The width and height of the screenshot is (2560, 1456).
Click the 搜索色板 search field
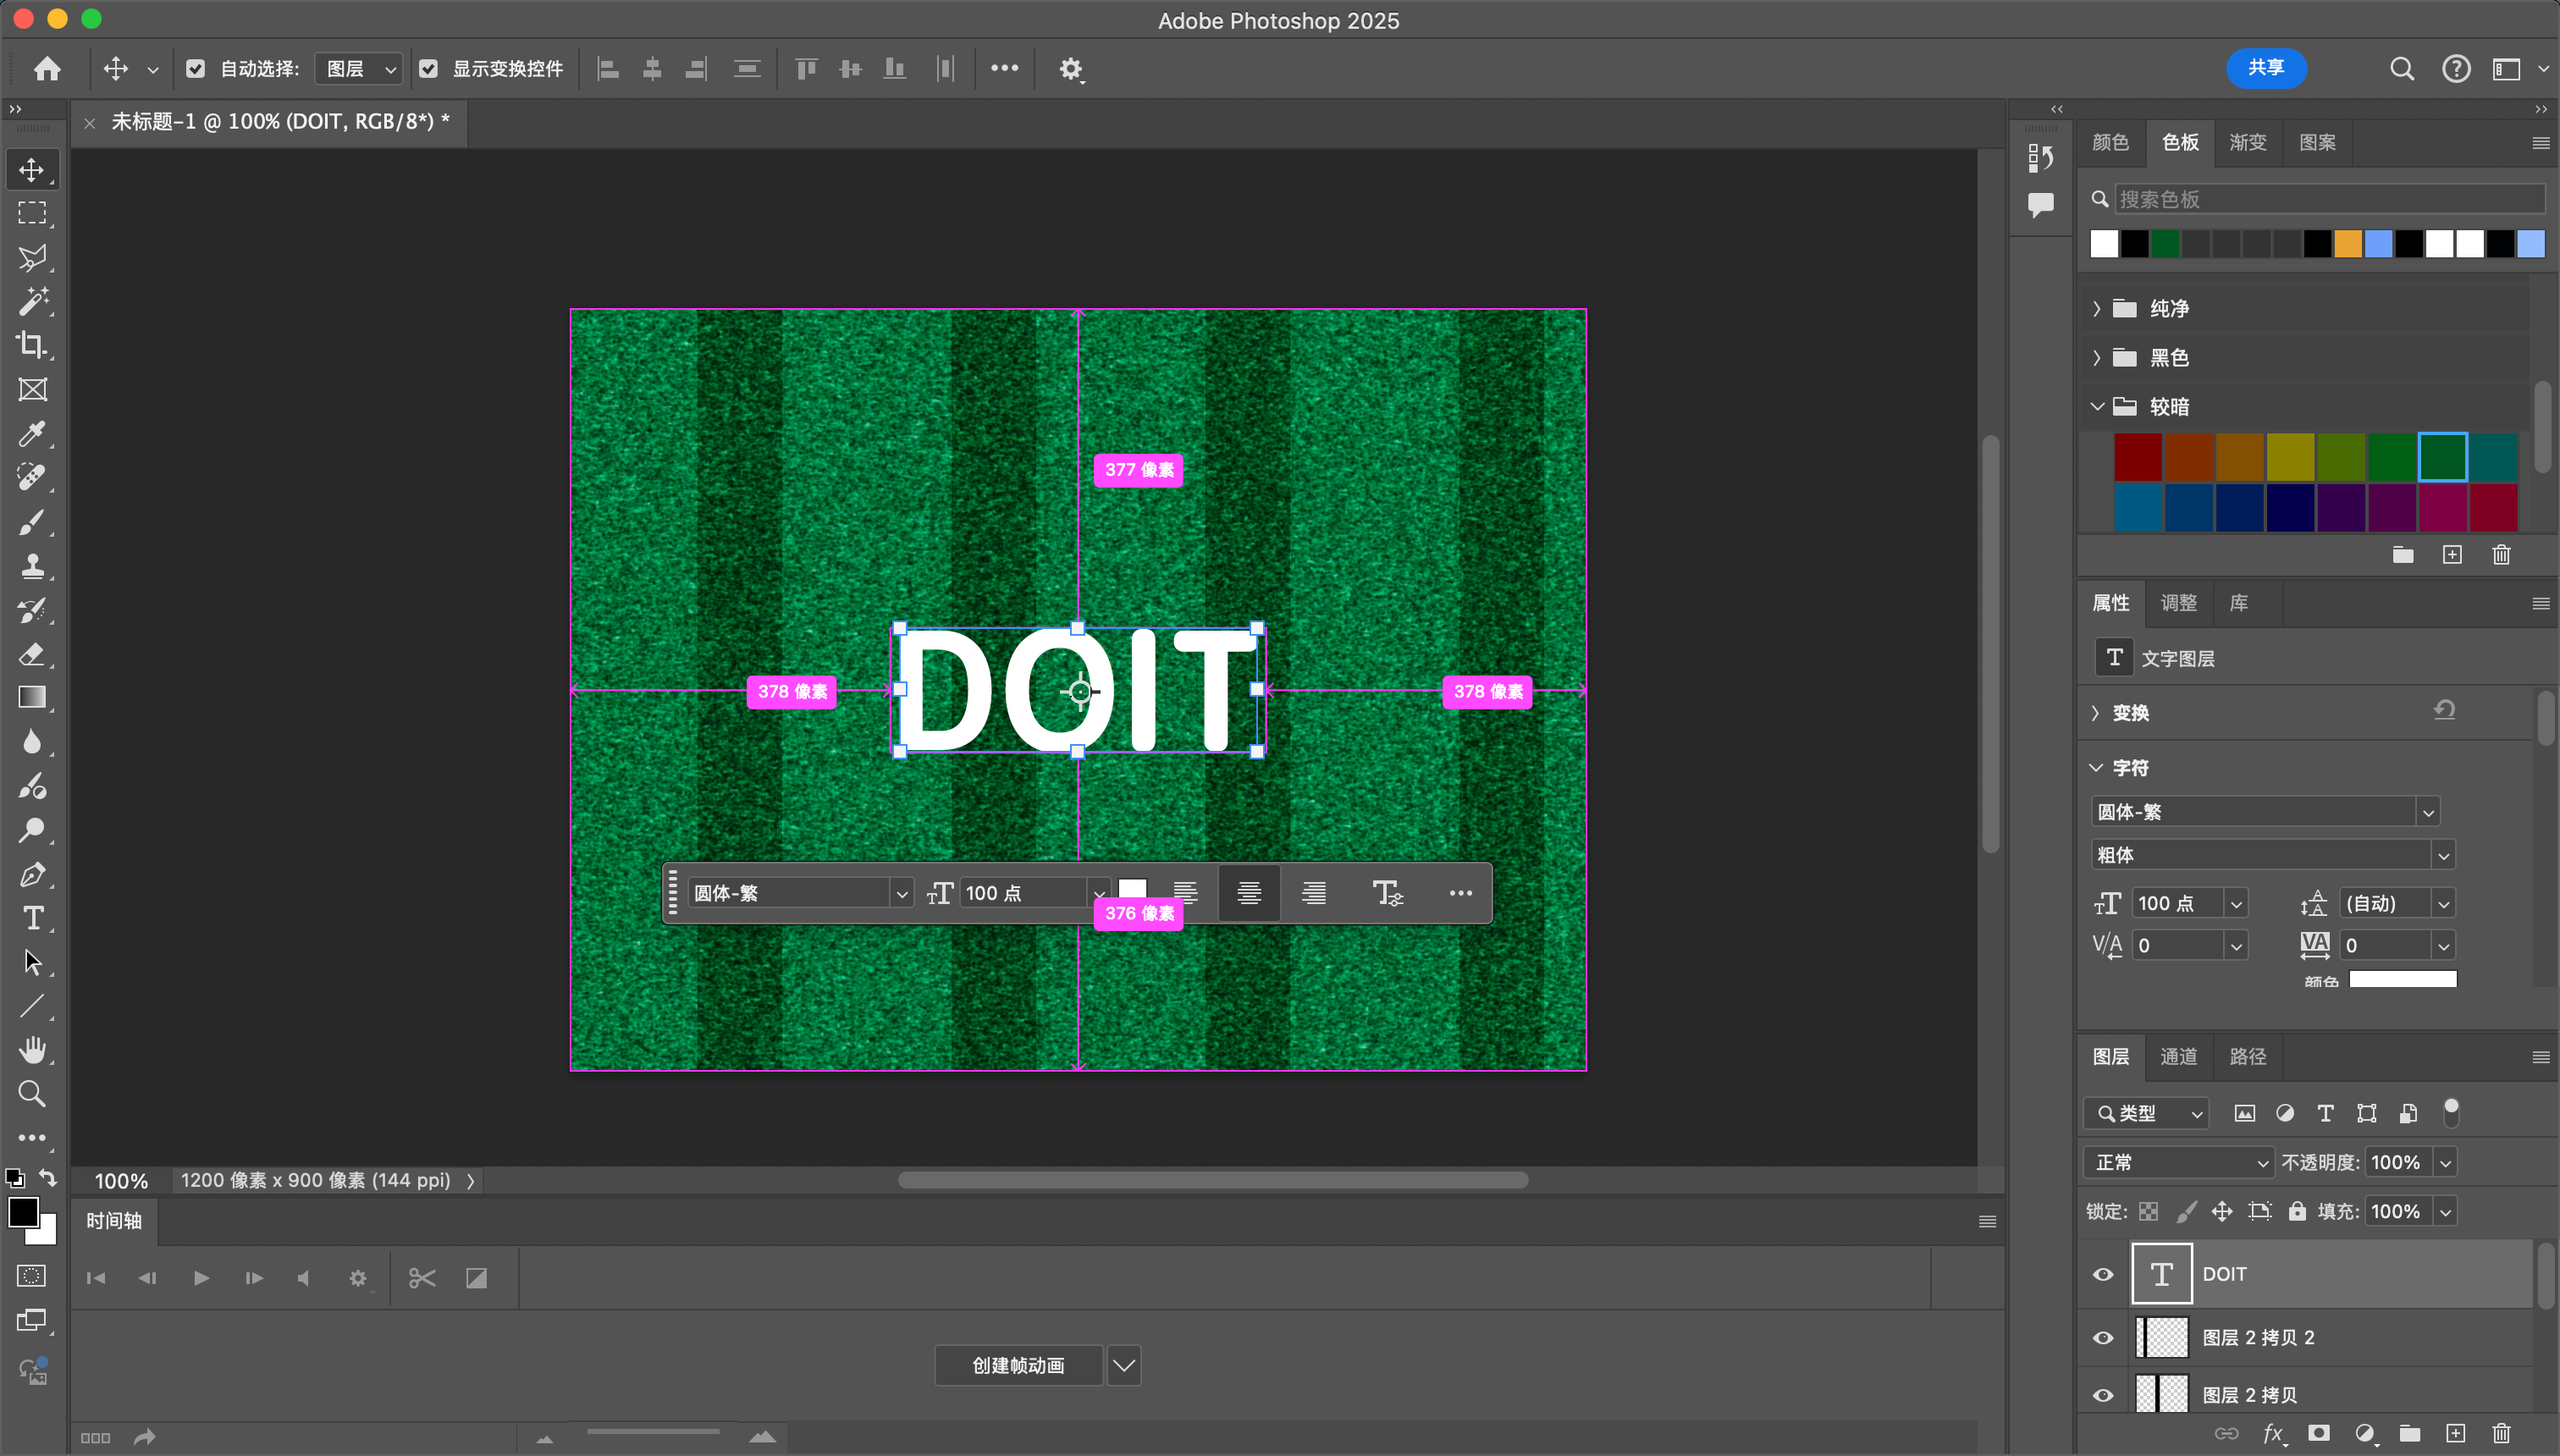coord(2329,199)
